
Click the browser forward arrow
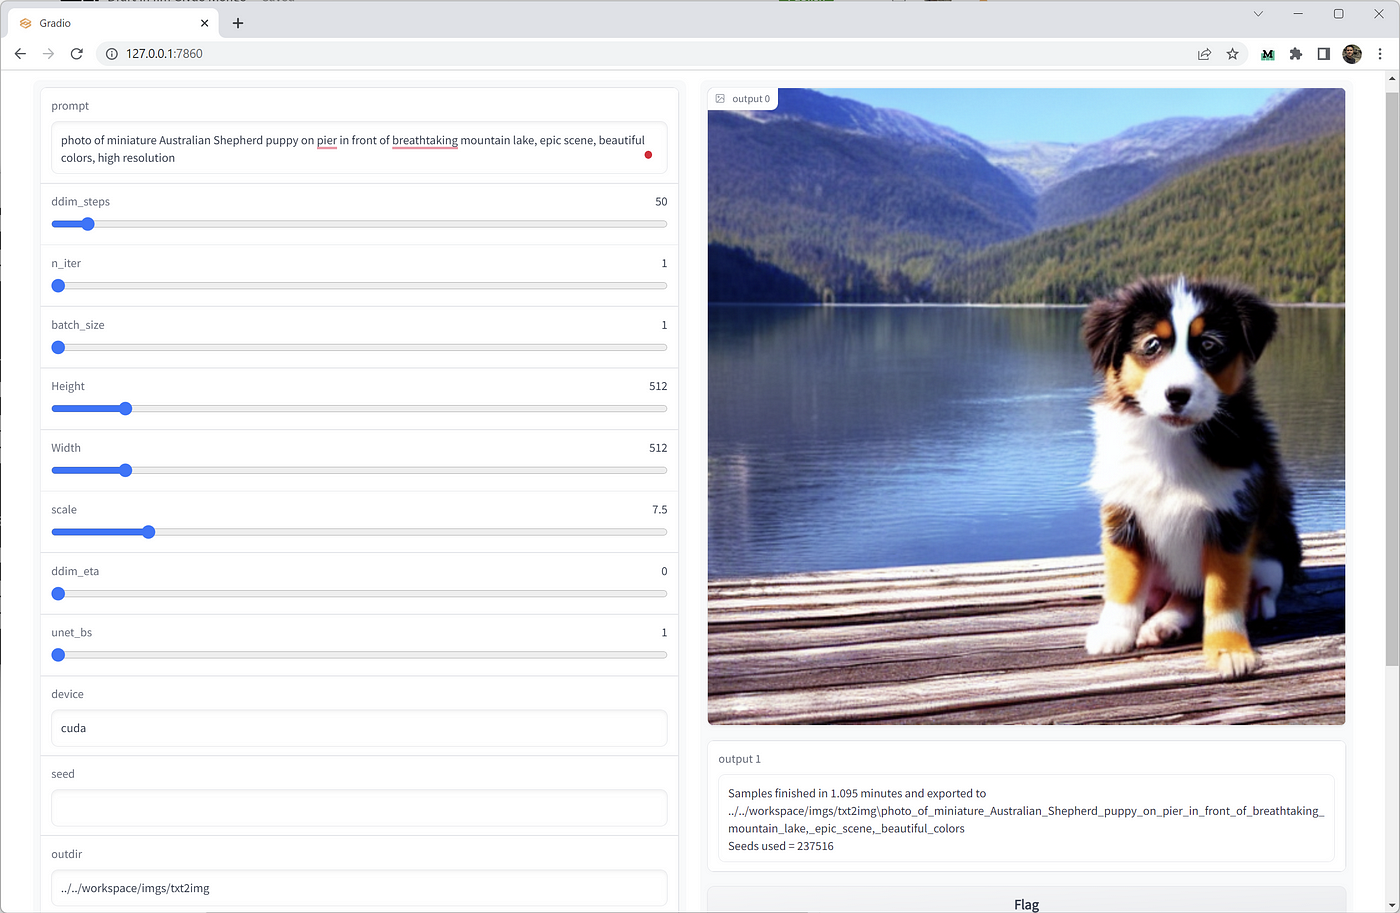pos(48,54)
